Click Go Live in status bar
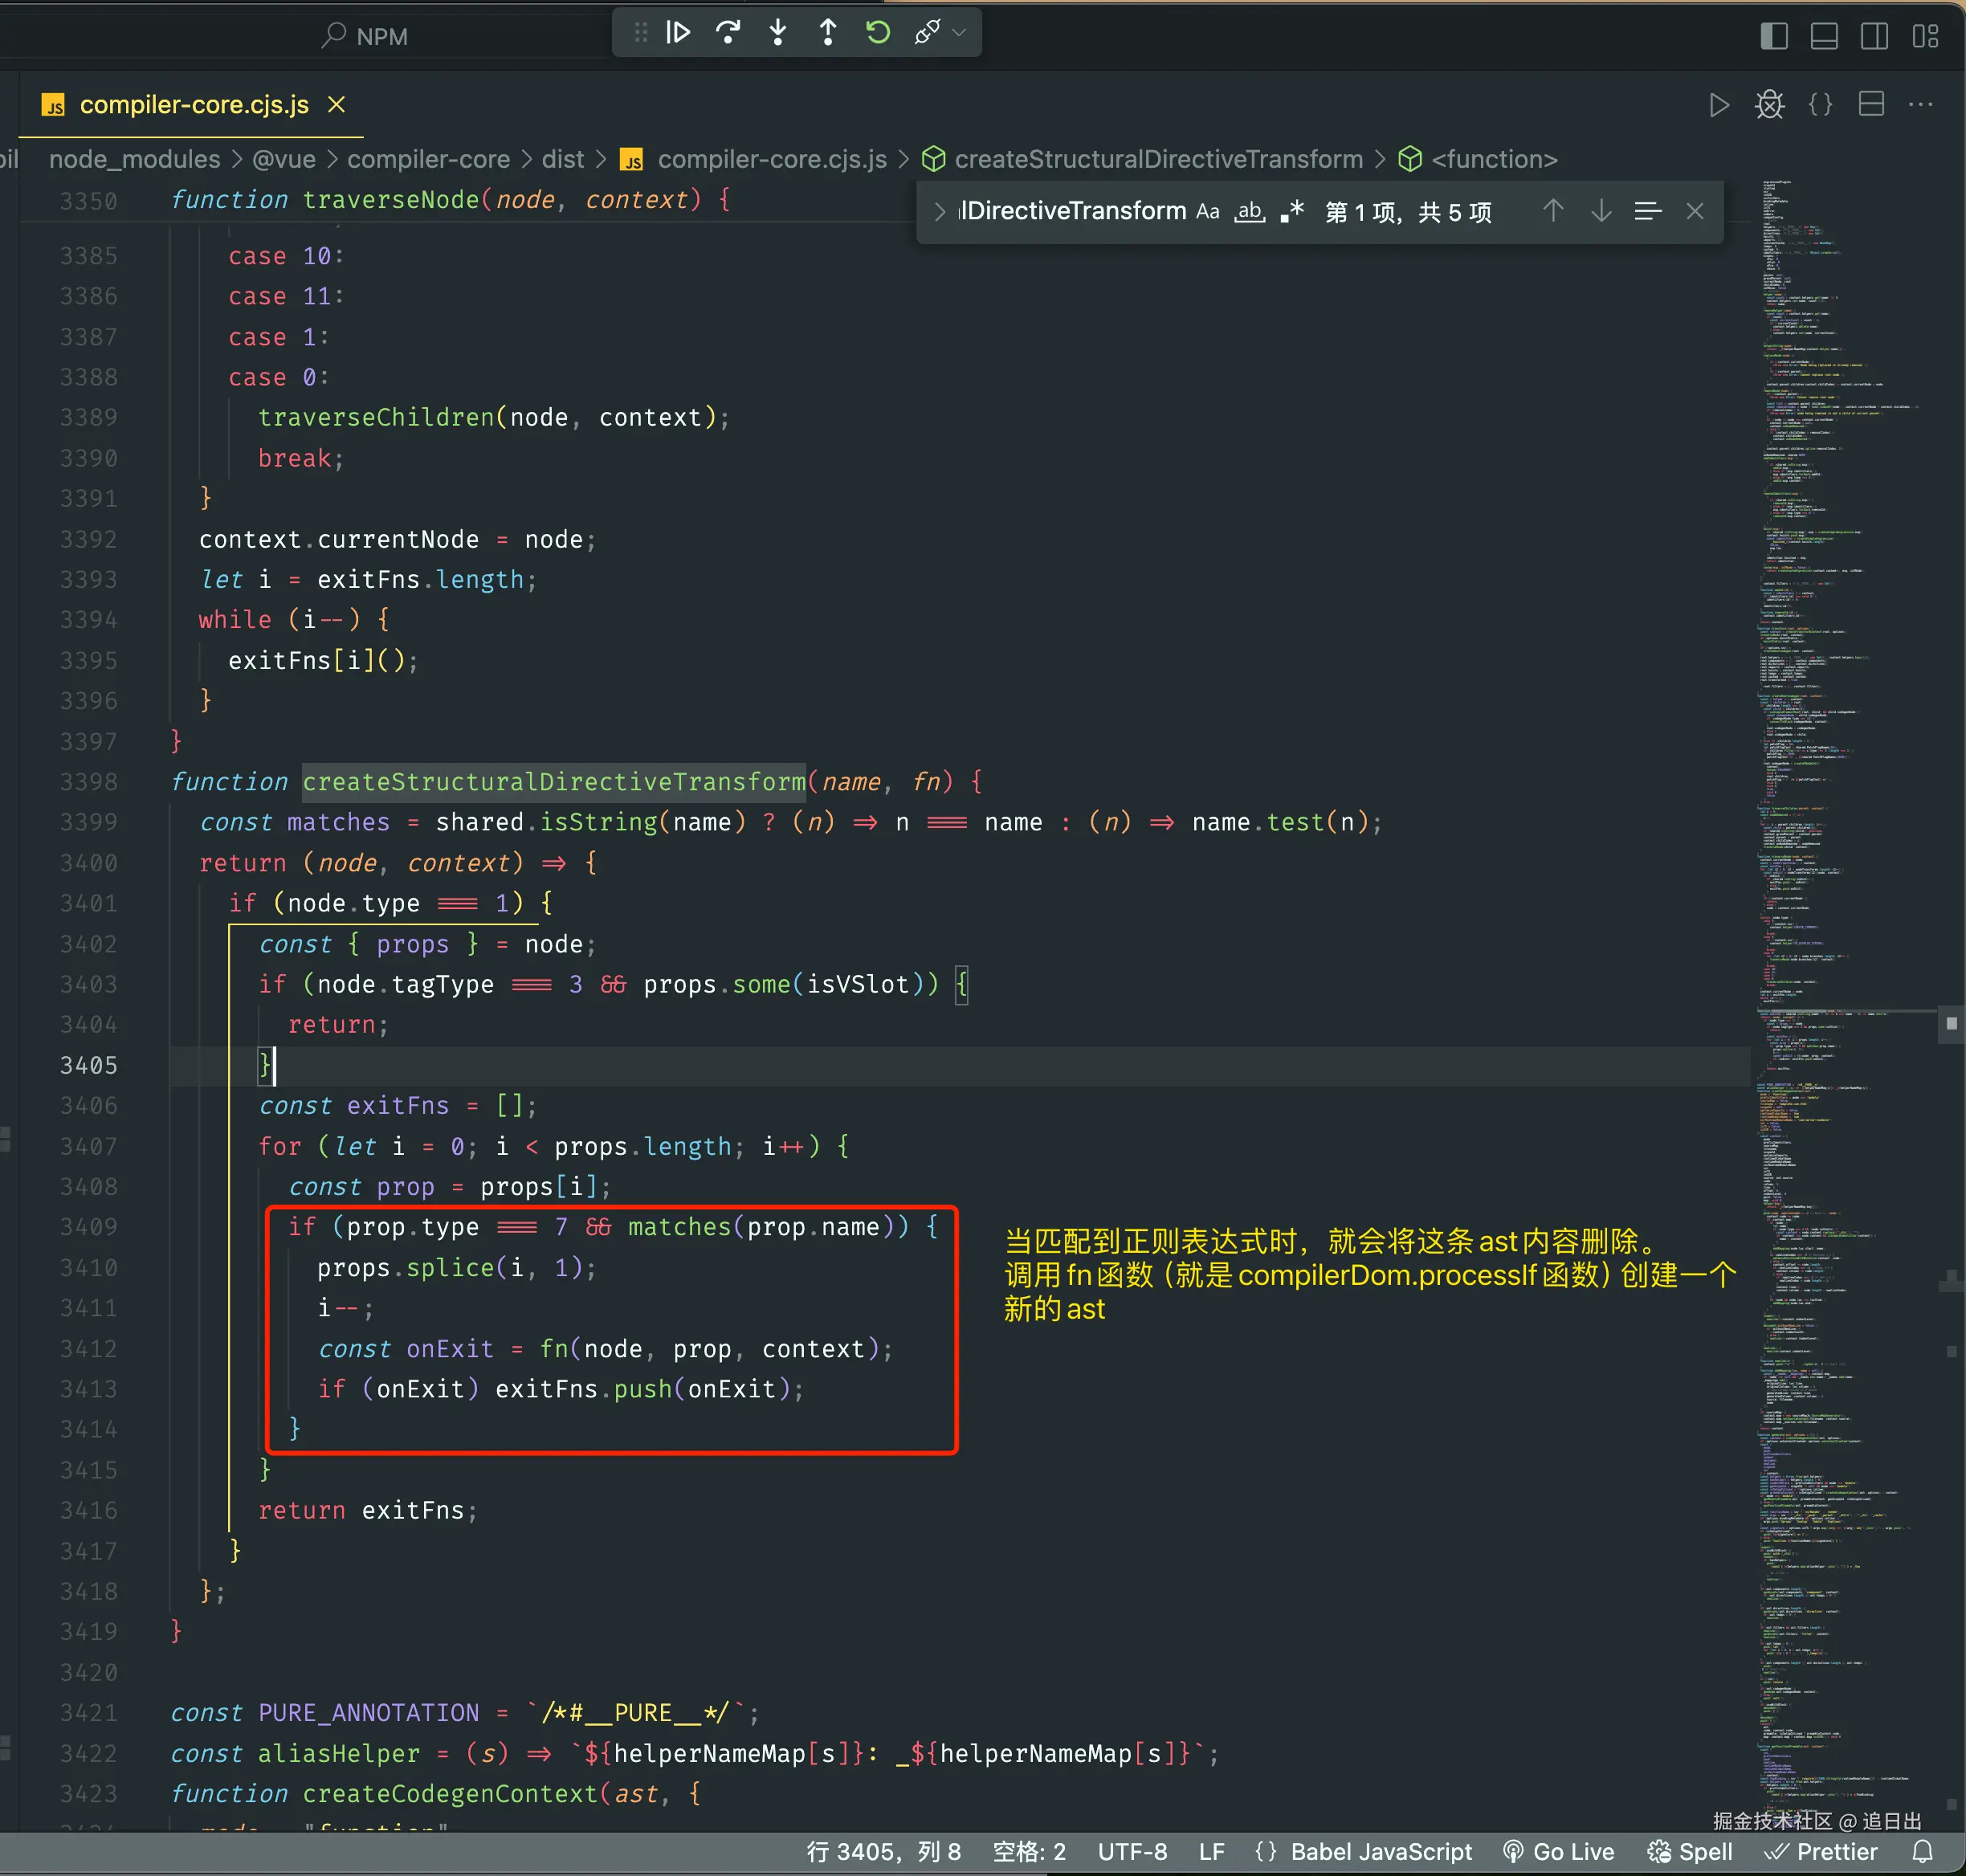Image resolution: width=1966 pixels, height=1876 pixels. 1559,1852
